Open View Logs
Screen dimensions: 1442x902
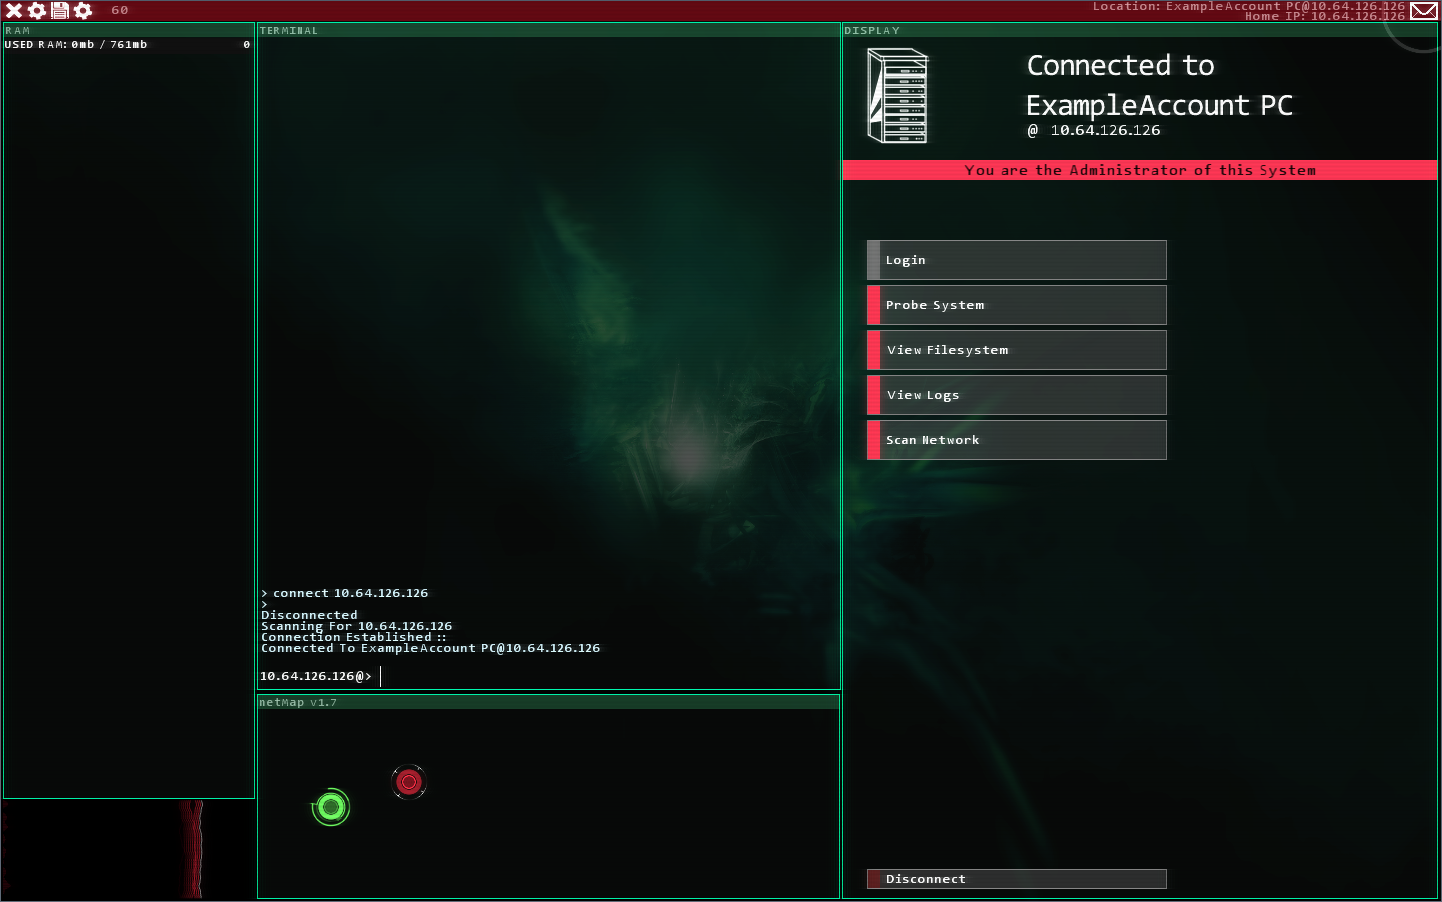click(x=1016, y=395)
